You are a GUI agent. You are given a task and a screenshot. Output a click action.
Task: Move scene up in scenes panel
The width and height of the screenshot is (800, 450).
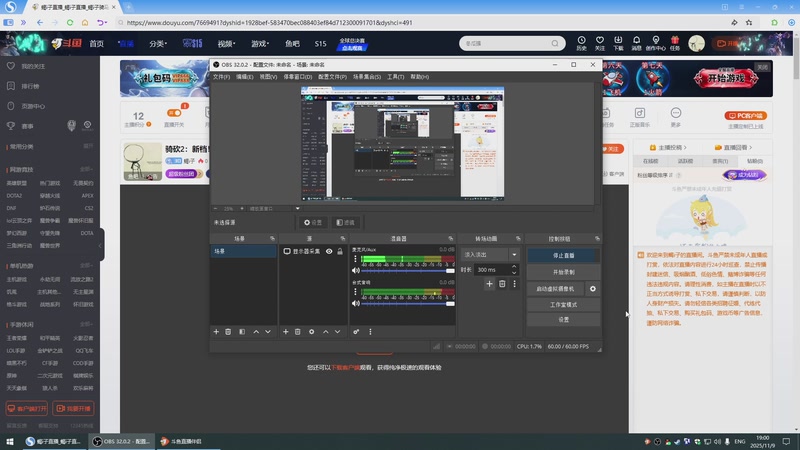coord(256,332)
